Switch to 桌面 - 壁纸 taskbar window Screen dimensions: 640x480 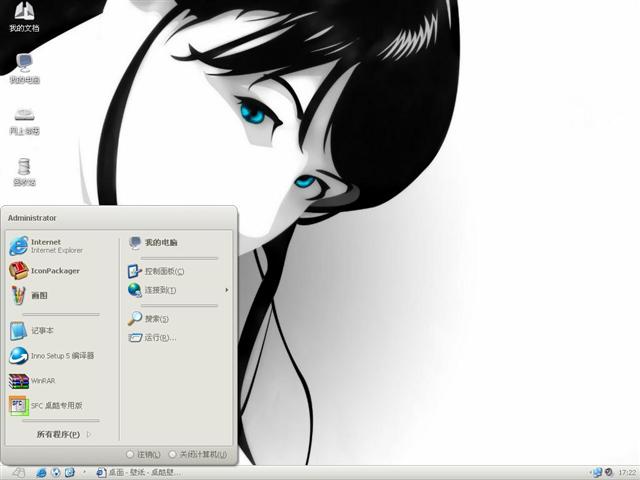tap(139, 473)
